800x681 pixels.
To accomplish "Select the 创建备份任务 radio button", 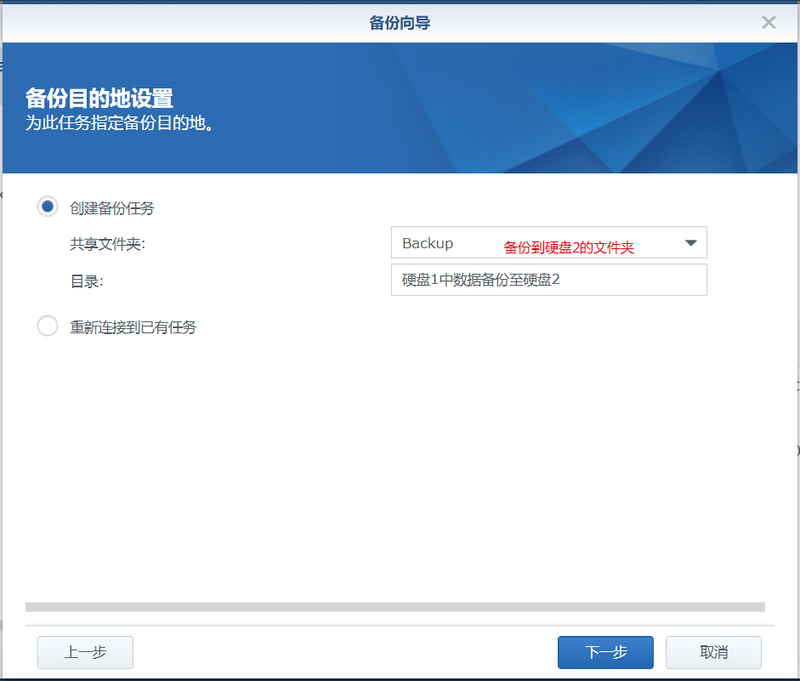I will (47, 207).
